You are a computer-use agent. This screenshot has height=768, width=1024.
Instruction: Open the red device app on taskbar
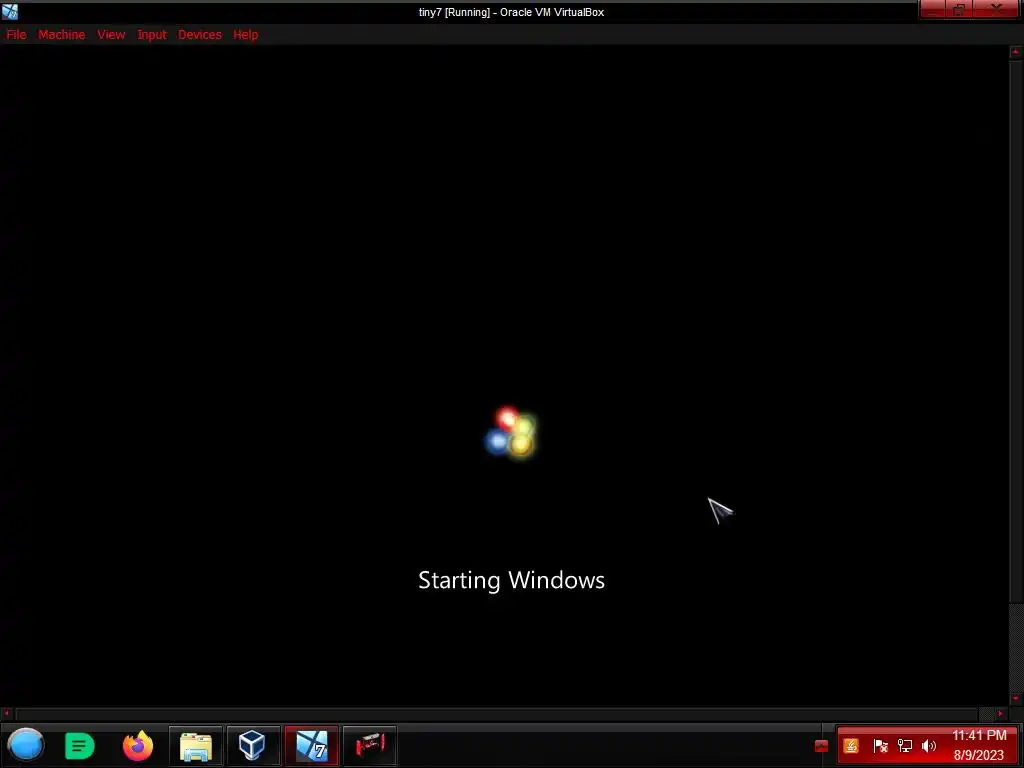370,746
